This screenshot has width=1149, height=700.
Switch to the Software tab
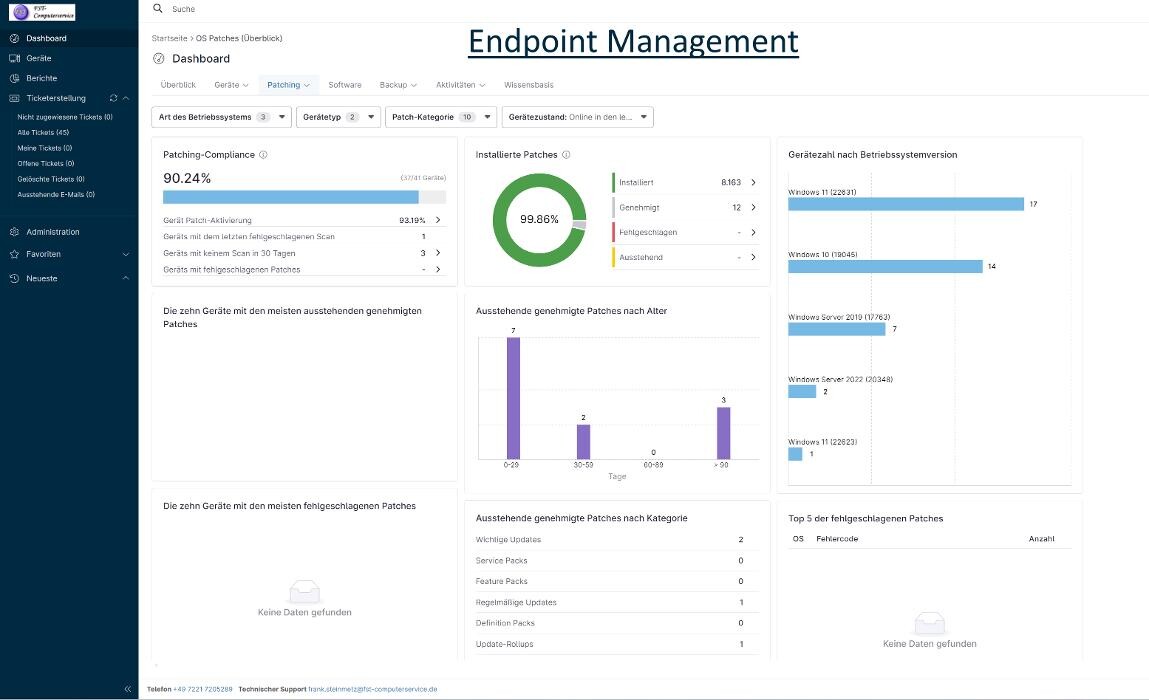(x=345, y=85)
